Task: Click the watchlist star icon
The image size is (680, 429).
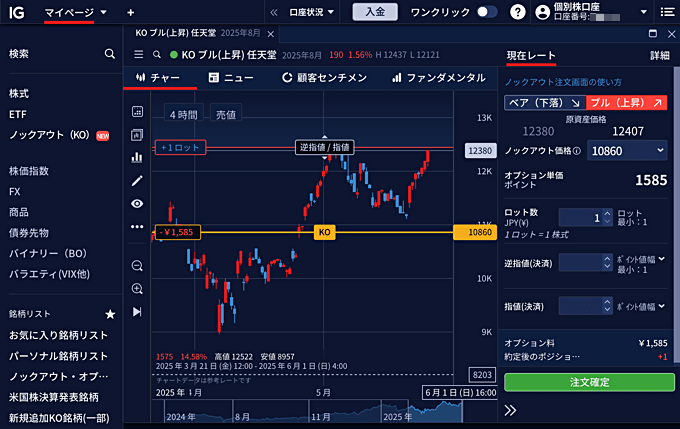Action: pos(110,314)
